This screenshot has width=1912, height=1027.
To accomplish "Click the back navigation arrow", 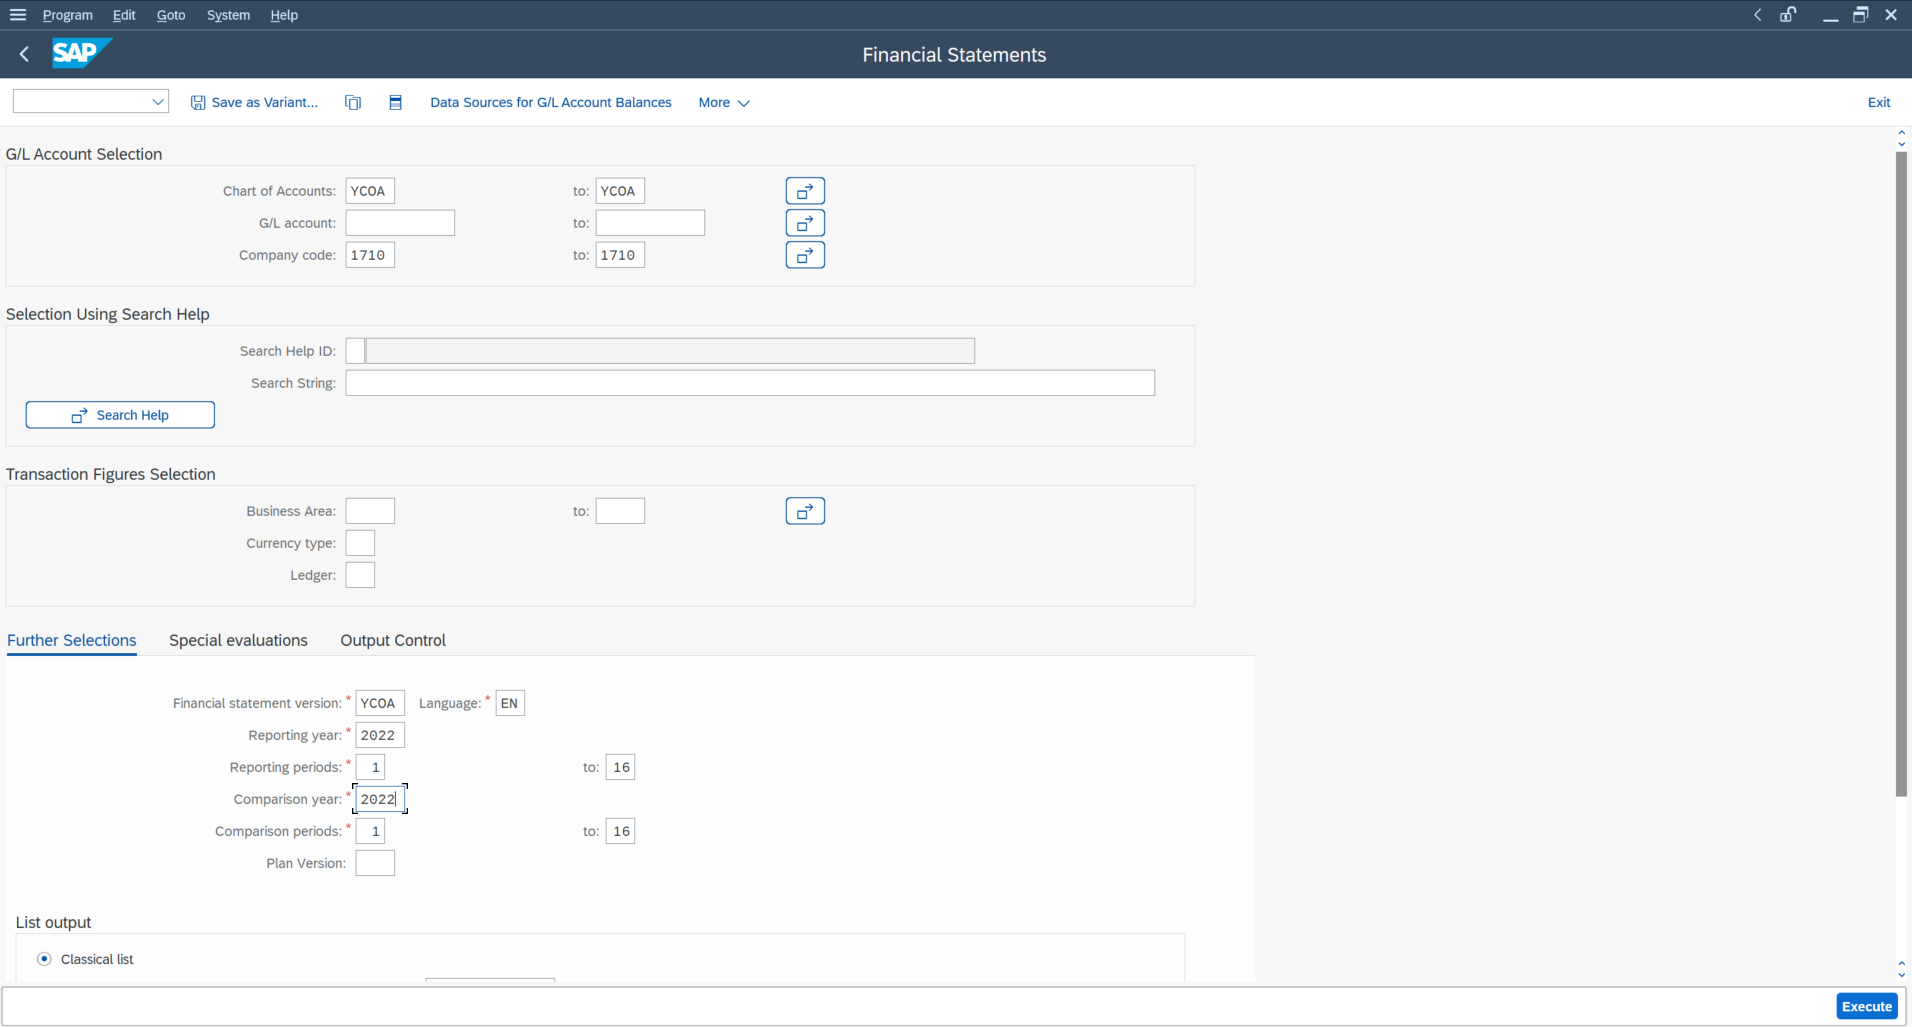I will pyautogui.click(x=22, y=54).
